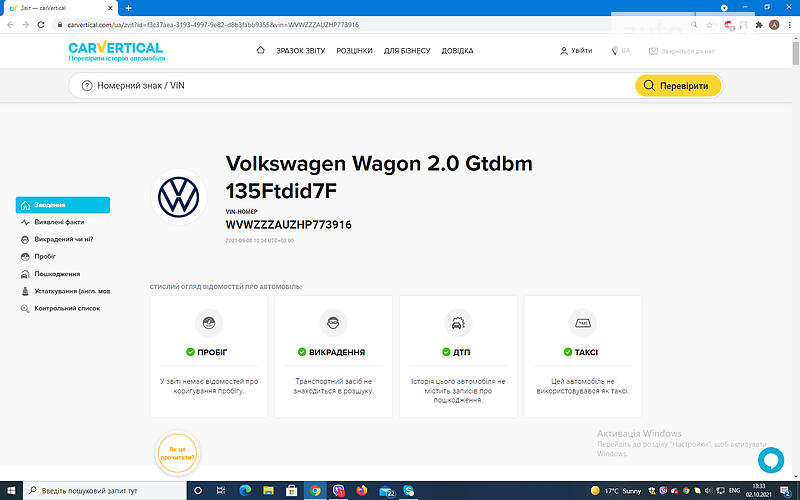The width and height of the screenshot is (800, 500).
Task: Close the carVertical browser tab
Action: point(111,8)
